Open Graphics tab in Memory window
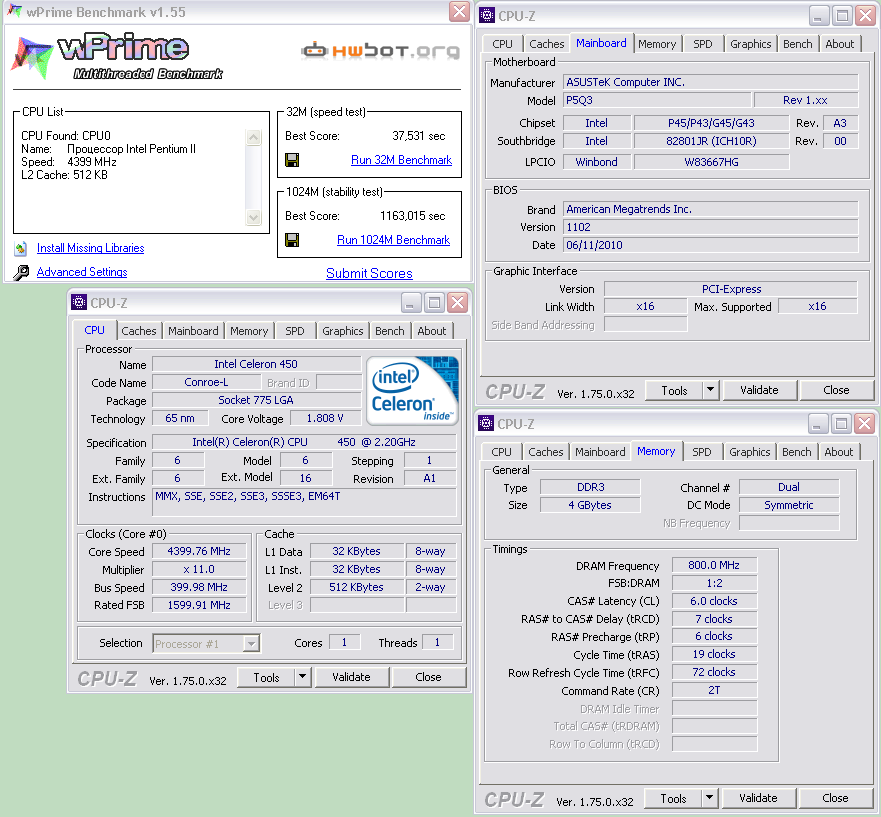This screenshot has height=817, width=881. coord(749,452)
